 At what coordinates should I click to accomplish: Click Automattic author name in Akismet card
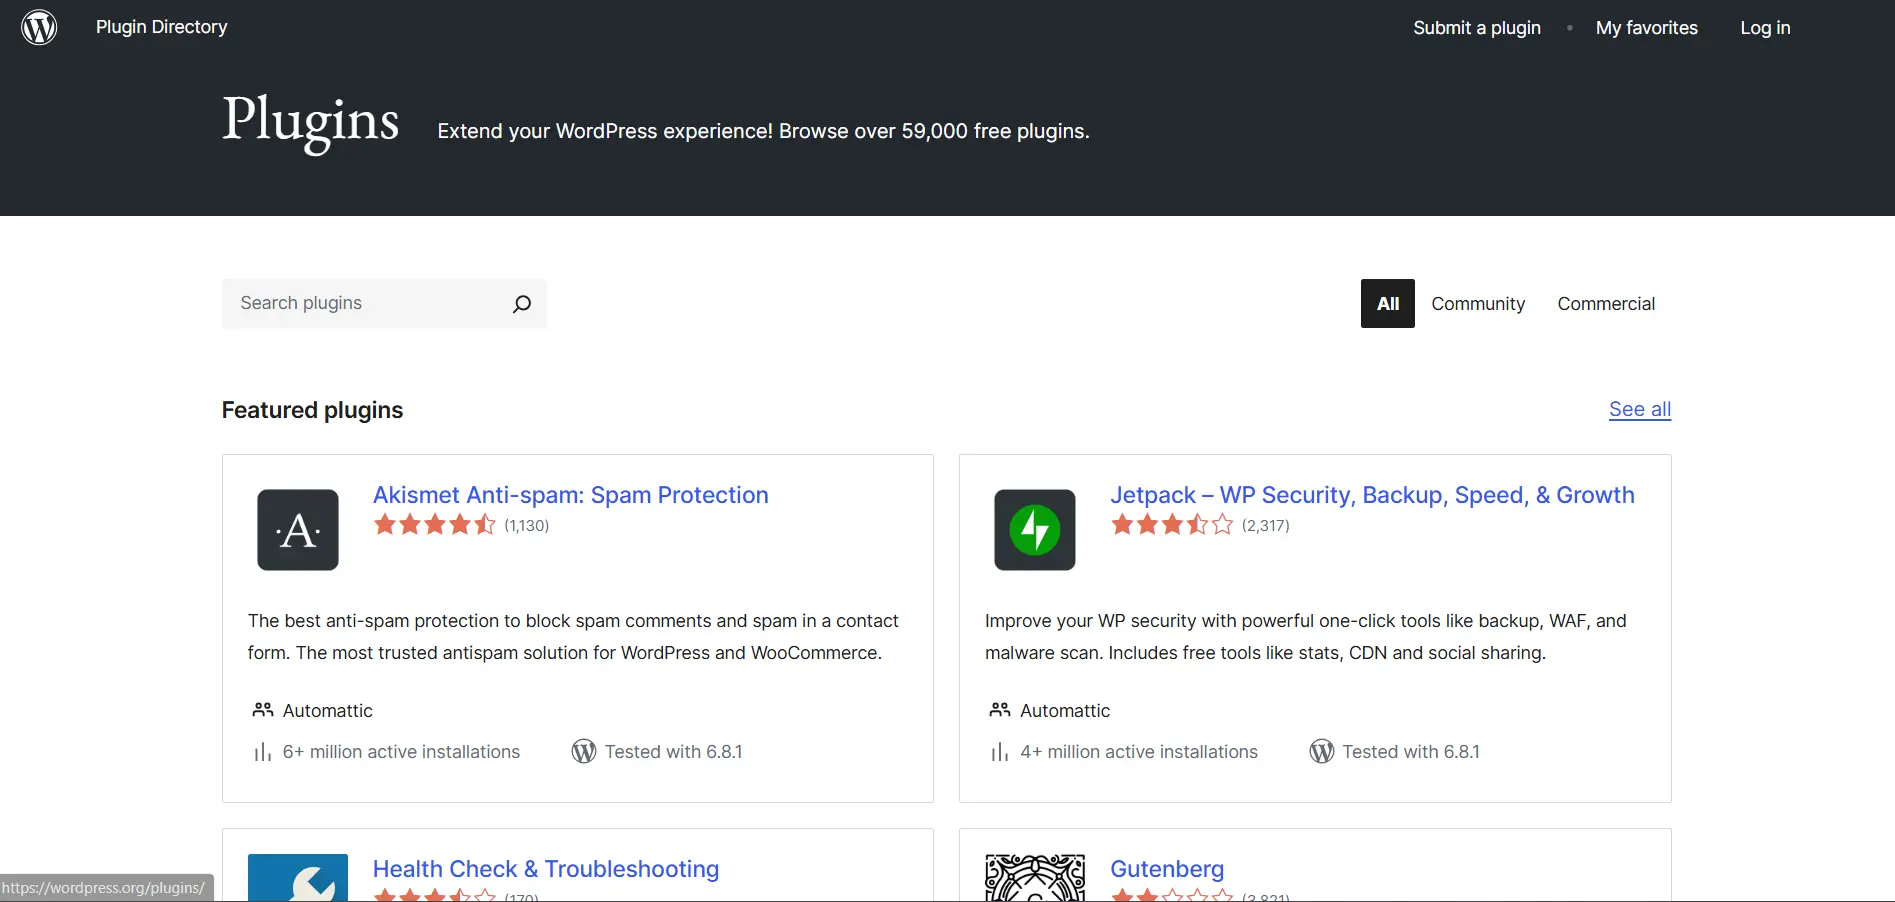[x=328, y=711]
